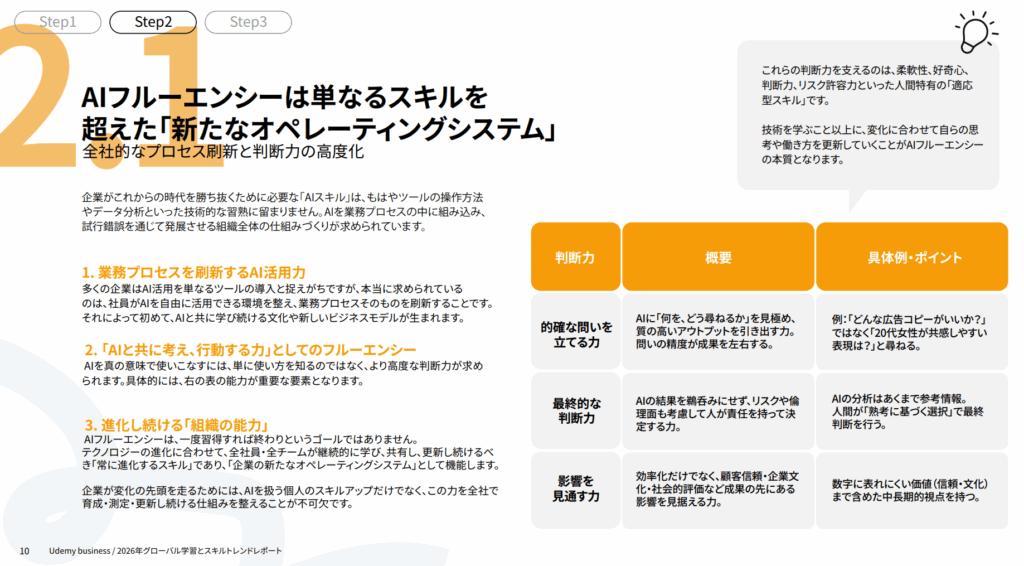Click the 具体例・ポイント table header
Screen dimensions: 1024x566
(x=914, y=257)
